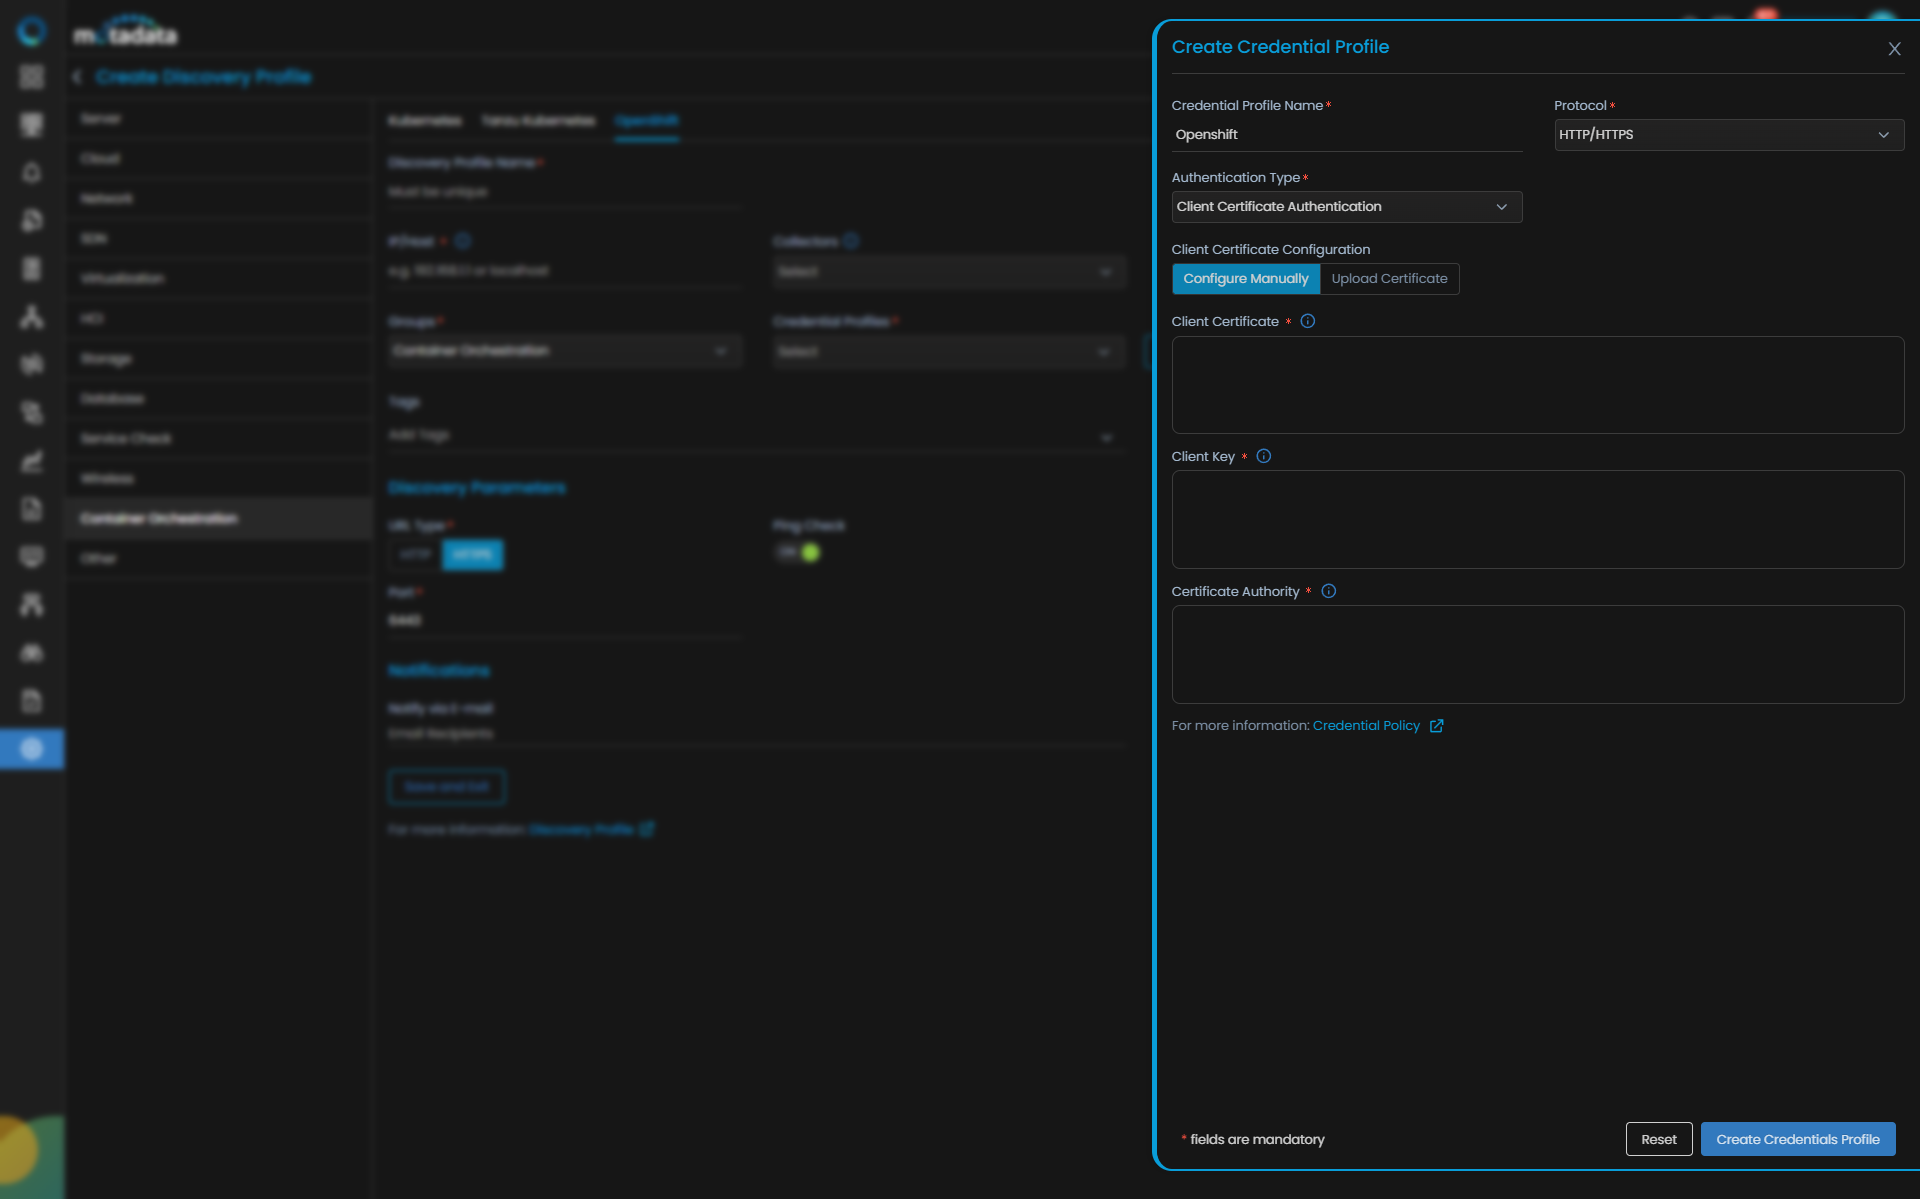1920x1199 pixels.
Task: Click the Certificate Authority info icon
Action: pos(1328,591)
